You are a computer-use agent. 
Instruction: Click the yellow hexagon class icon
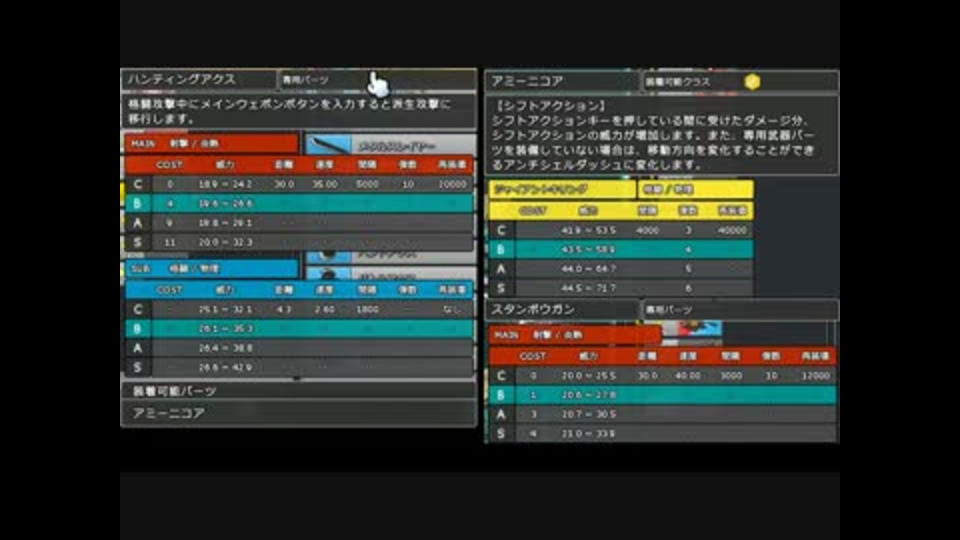[x=752, y=81]
